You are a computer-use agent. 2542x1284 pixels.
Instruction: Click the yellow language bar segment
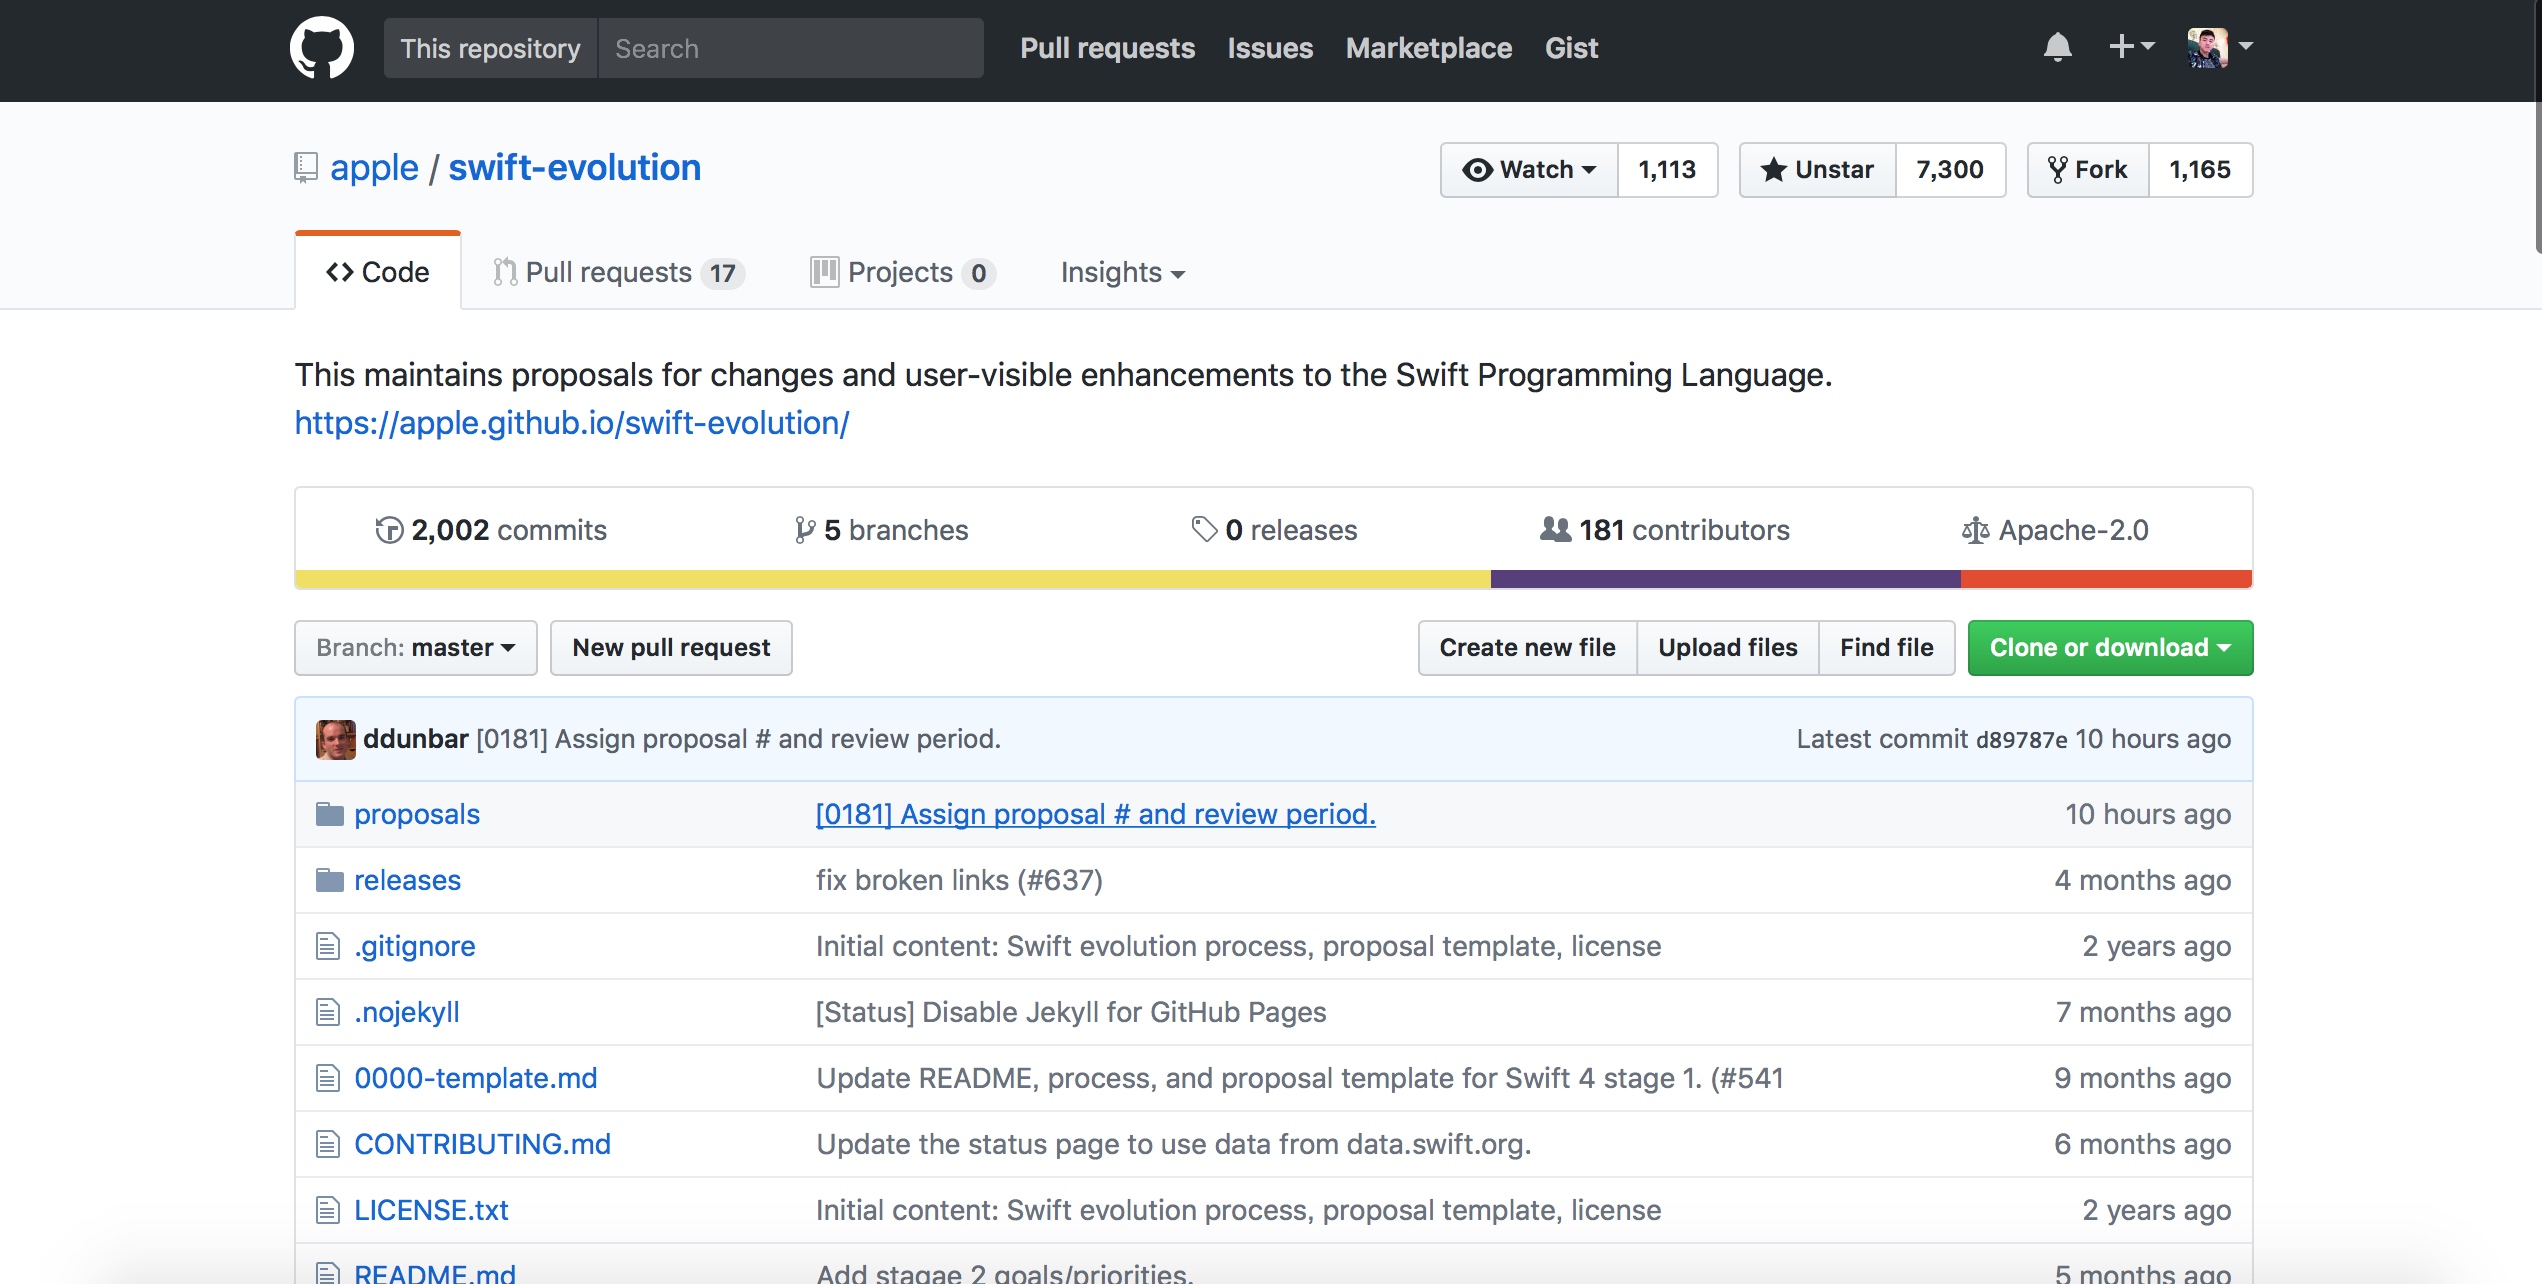pos(892,579)
